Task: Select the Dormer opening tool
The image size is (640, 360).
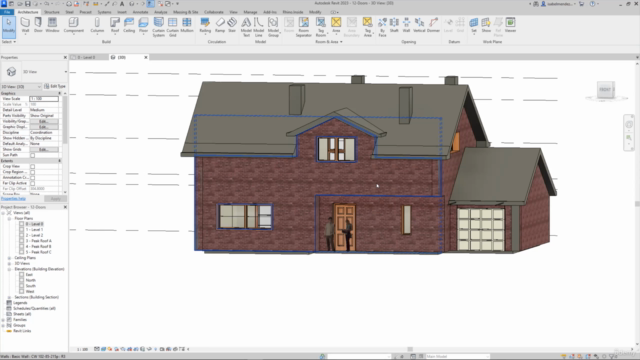Action: [433, 25]
